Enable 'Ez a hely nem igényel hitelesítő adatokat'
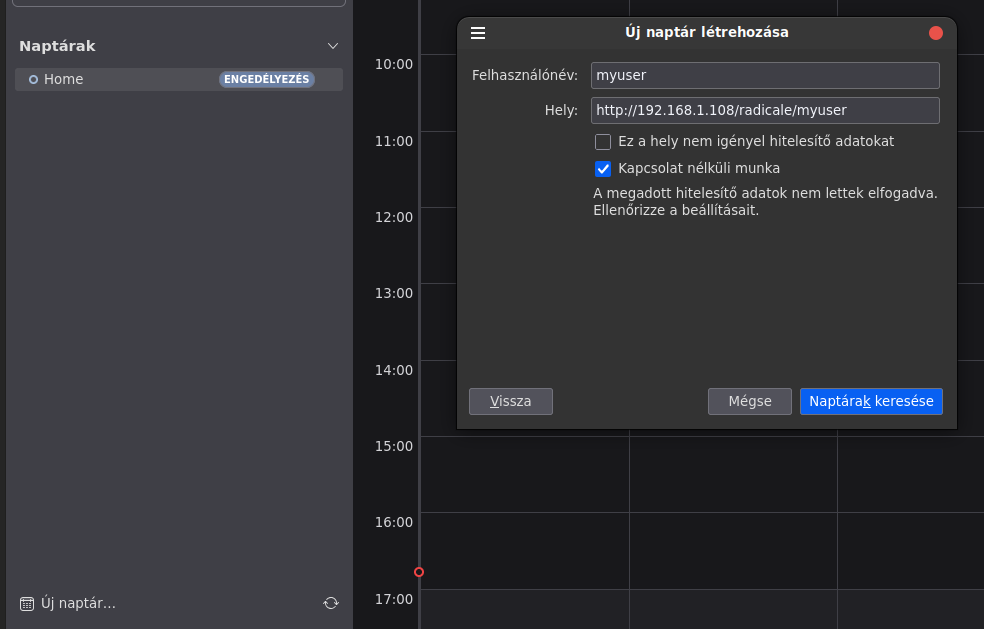984x629 pixels. coord(603,142)
